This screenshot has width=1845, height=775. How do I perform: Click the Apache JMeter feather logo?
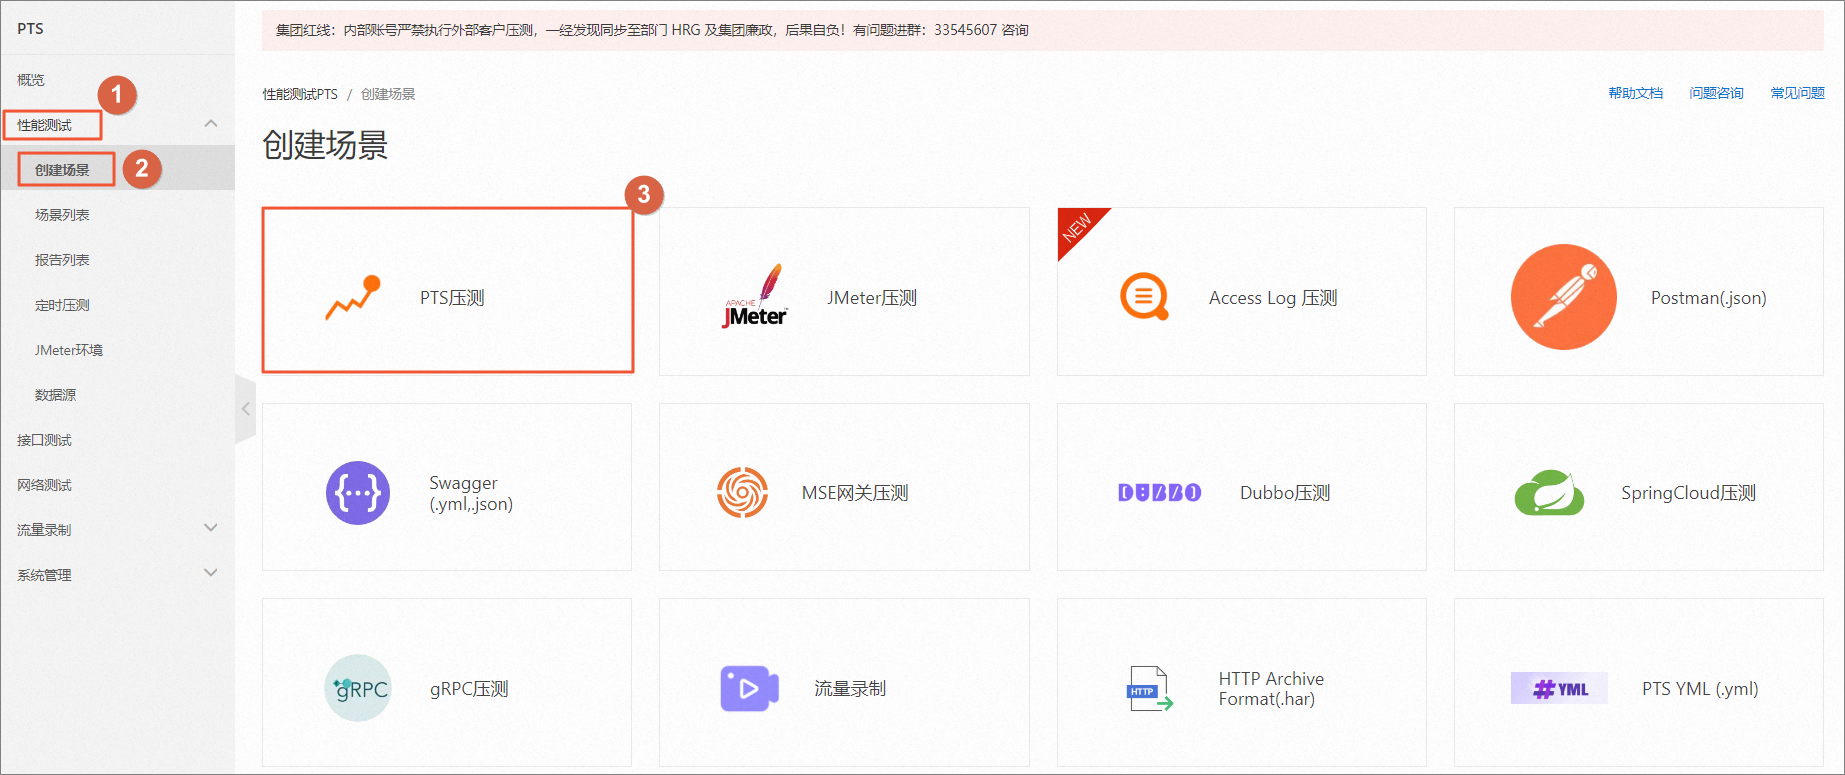[x=755, y=296]
